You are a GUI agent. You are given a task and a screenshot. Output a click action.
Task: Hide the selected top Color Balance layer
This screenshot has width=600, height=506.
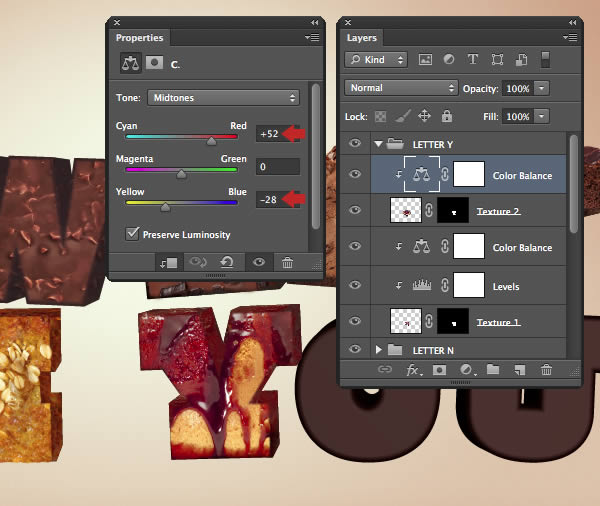(355, 174)
